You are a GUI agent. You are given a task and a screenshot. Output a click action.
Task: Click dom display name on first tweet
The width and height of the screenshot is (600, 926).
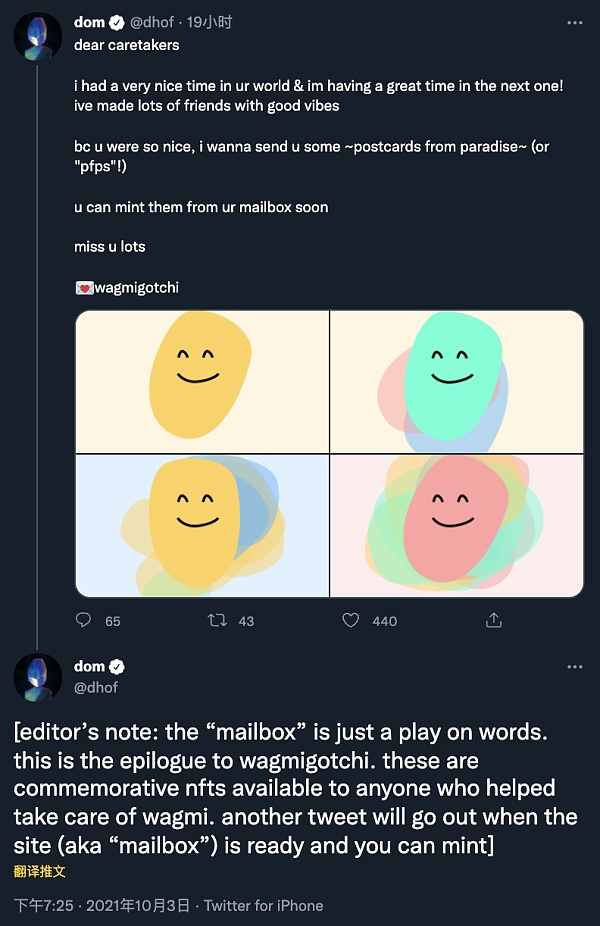[89, 22]
